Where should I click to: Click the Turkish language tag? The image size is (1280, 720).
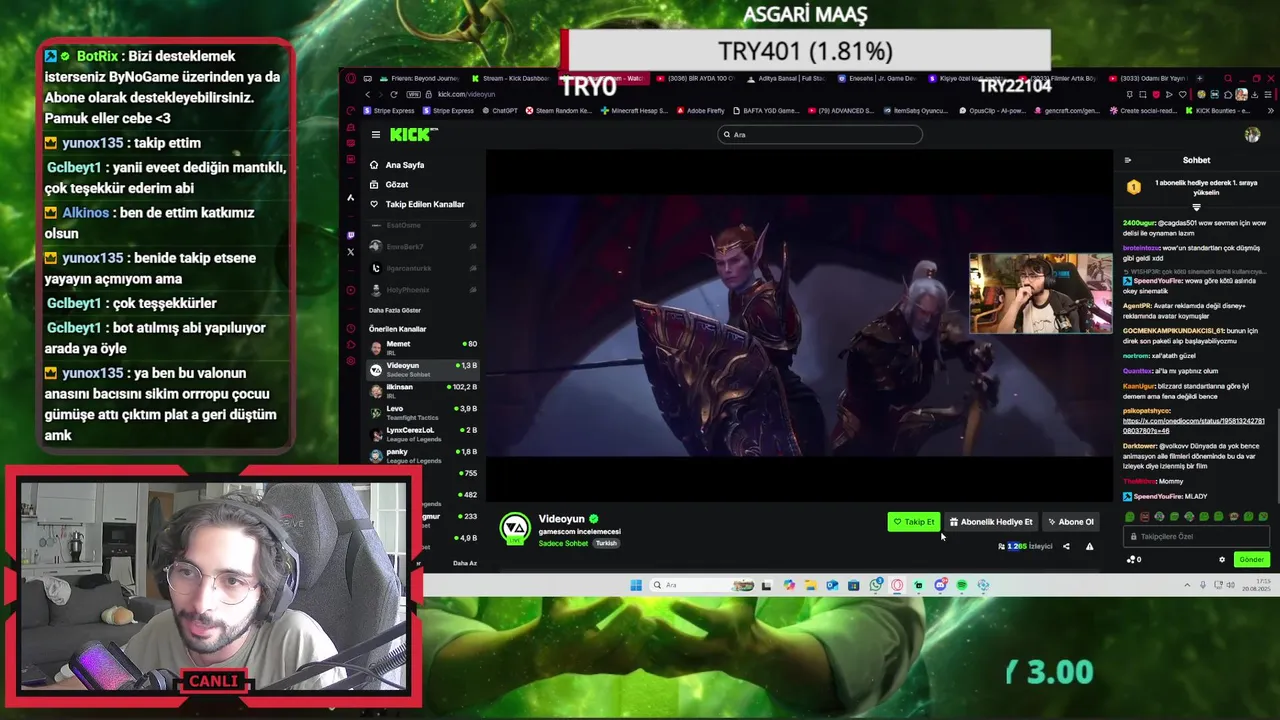click(x=606, y=543)
